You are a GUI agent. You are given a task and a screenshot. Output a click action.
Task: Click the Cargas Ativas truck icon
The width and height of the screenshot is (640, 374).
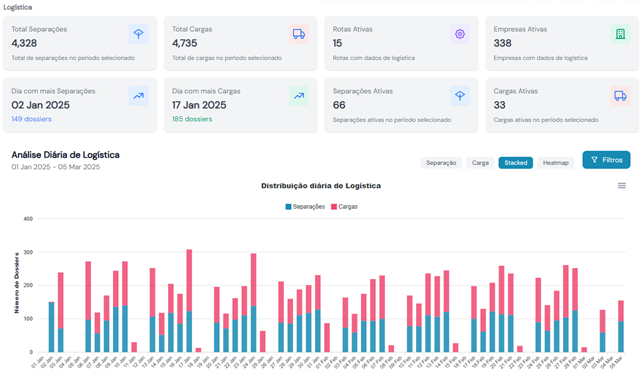(620, 96)
